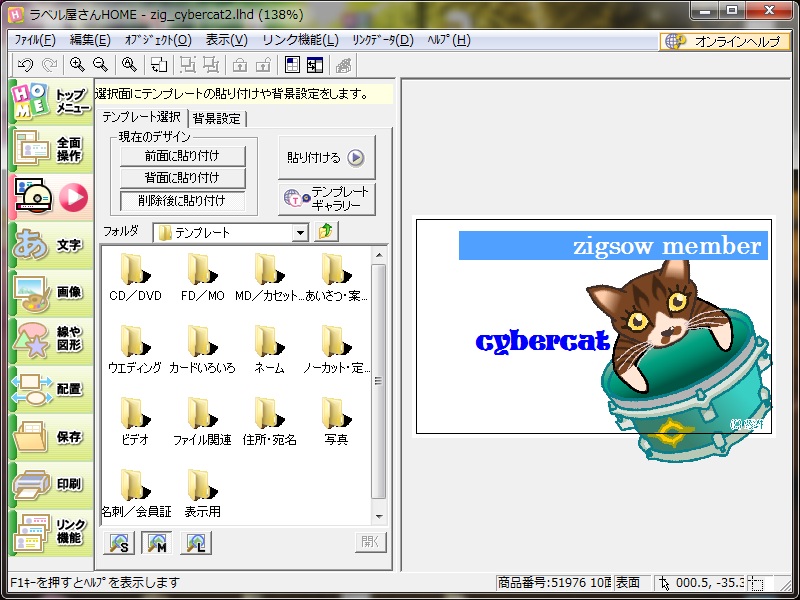Click the bring to front toolbar icon

[188, 65]
